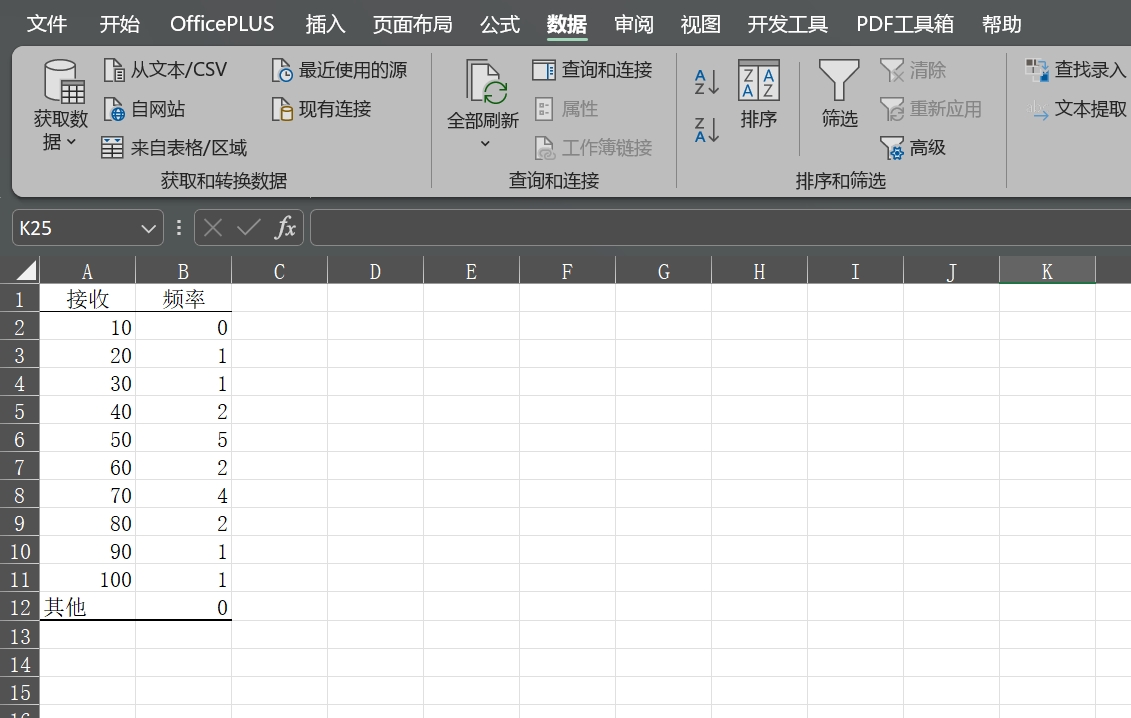
Task: Switch to the 公式 tab
Action: (x=500, y=25)
